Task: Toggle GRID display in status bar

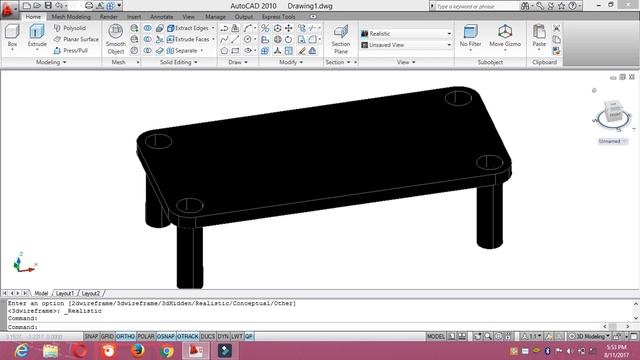Action: pyautogui.click(x=107, y=336)
